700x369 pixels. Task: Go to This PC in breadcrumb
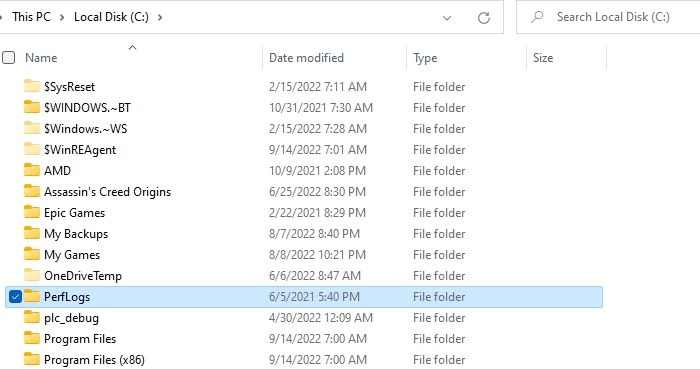[x=31, y=17]
